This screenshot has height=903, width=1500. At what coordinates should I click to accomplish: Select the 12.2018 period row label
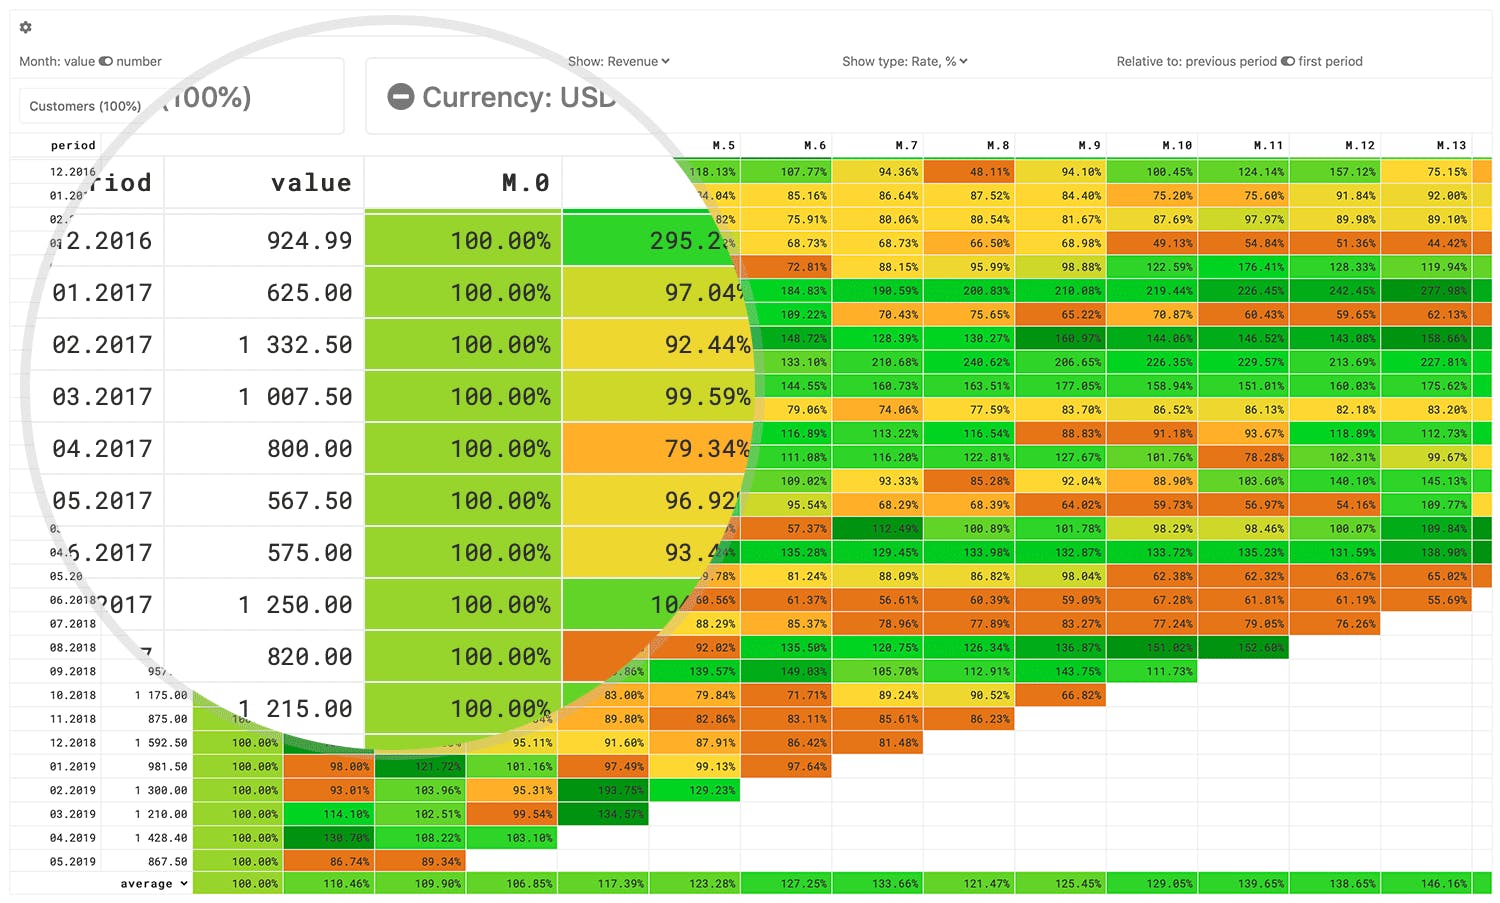pyautogui.click(x=73, y=743)
